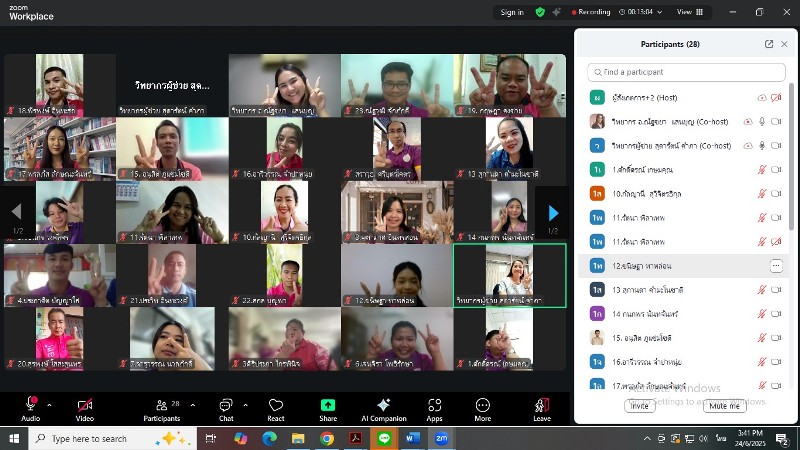
Task: Go to previous gallery page arrow
Action: click(x=17, y=211)
